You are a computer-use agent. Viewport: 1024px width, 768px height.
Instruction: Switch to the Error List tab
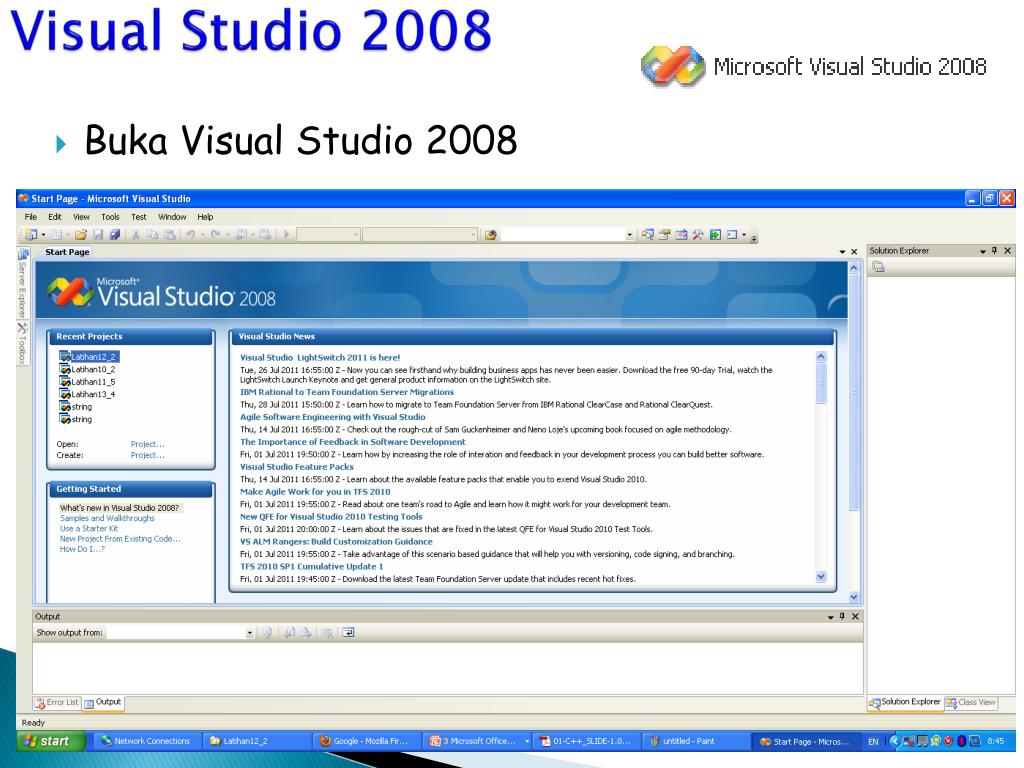(x=57, y=703)
